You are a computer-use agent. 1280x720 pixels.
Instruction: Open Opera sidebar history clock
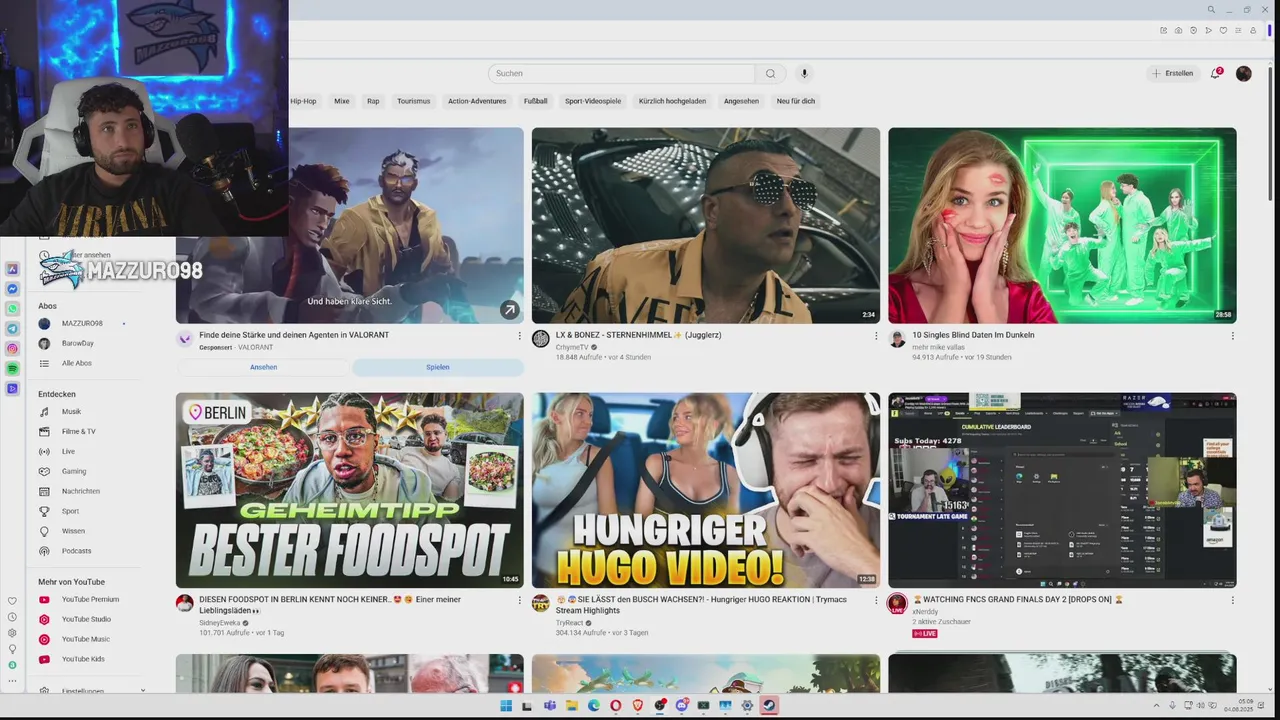tap(12, 617)
